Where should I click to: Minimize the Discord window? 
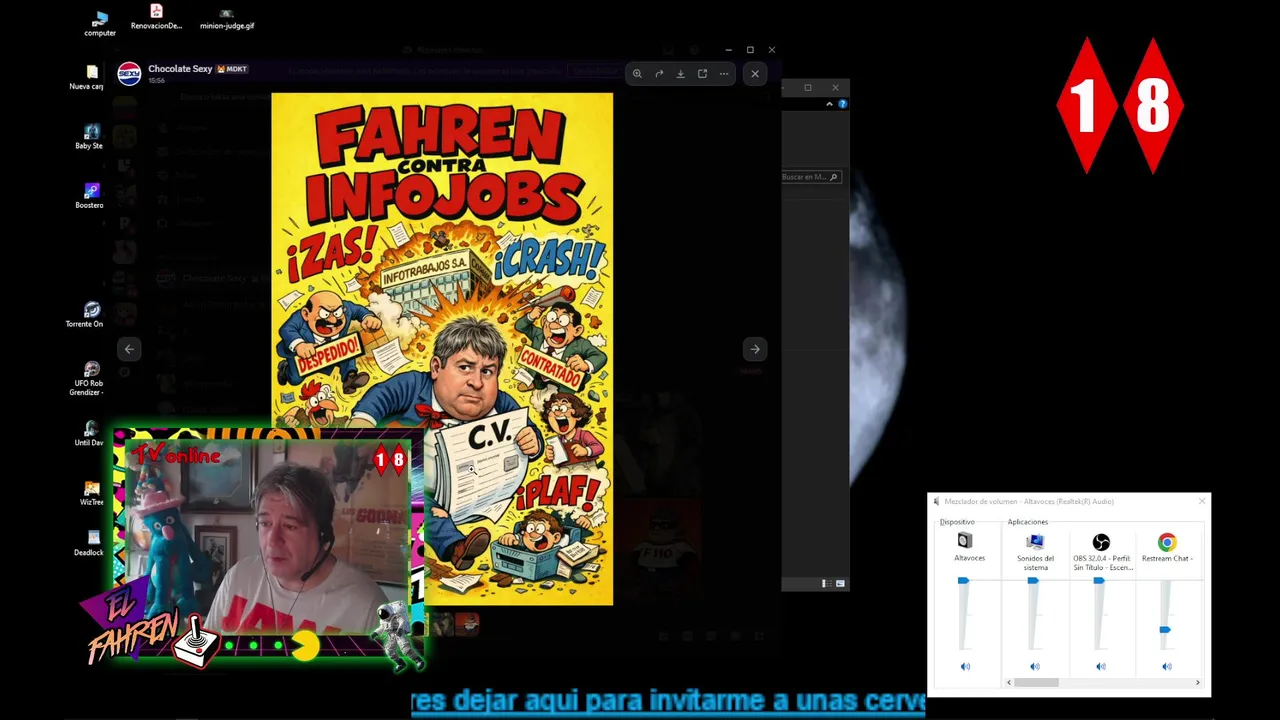[x=728, y=49]
